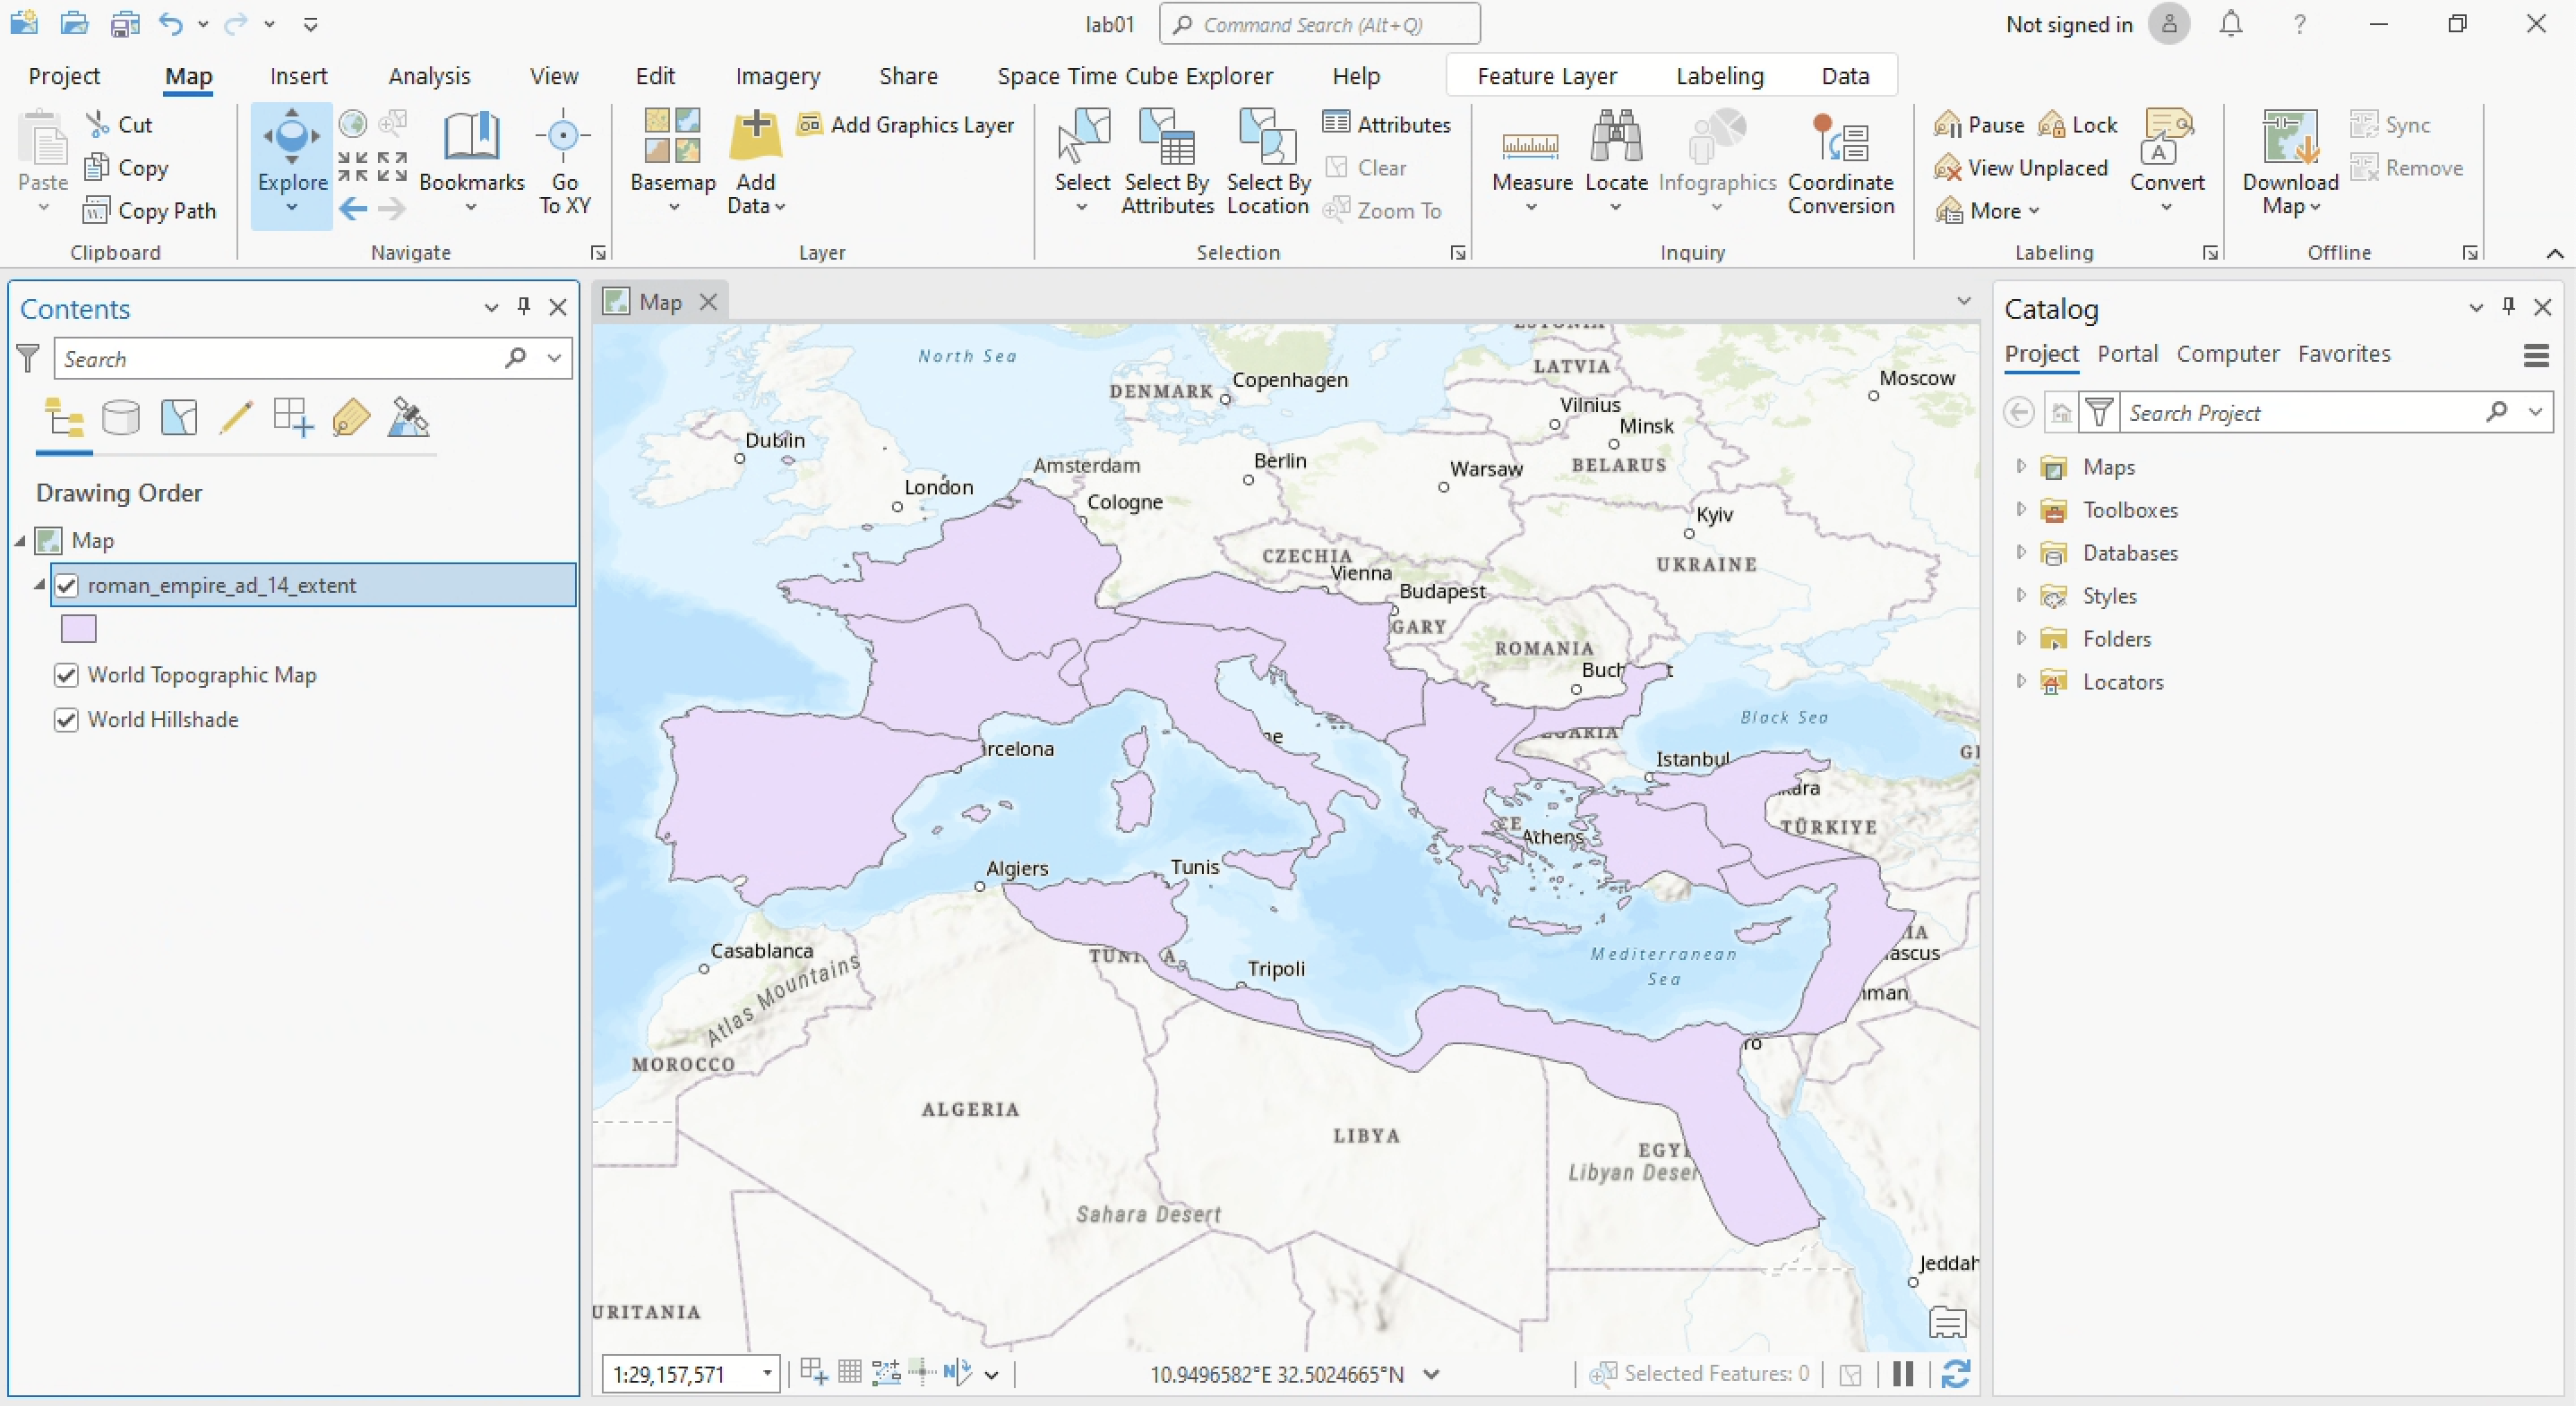The width and height of the screenshot is (2576, 1406).
Task: Pause drawing using status bar button
Action: coord(1903,1374)
